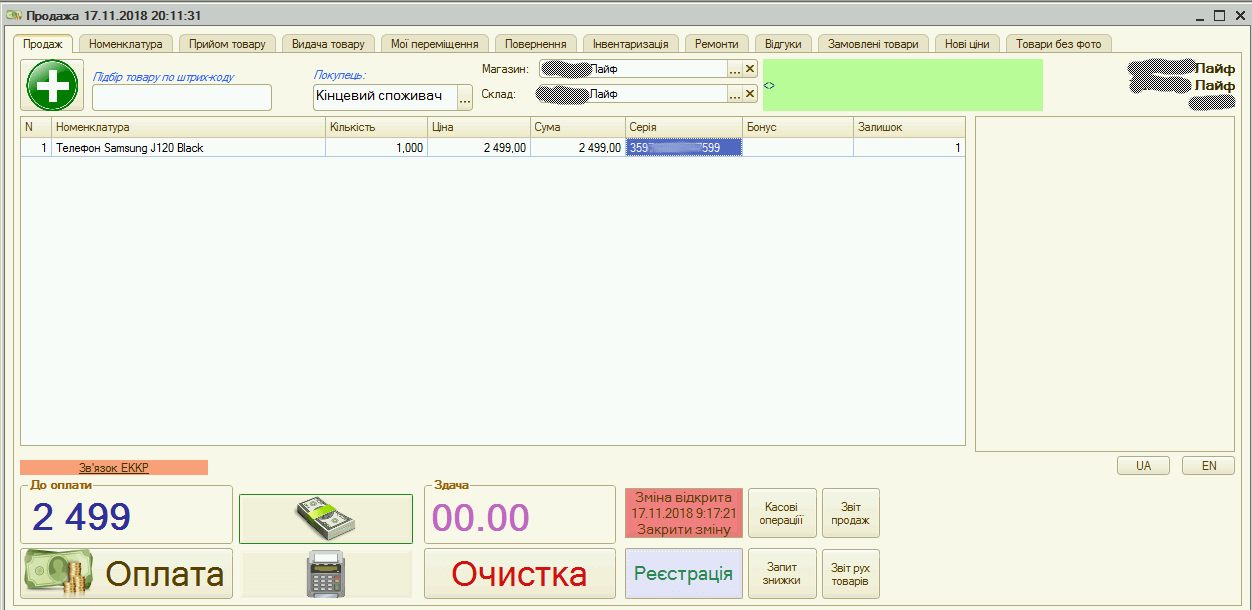Switch language to UA

point(1144,466)
